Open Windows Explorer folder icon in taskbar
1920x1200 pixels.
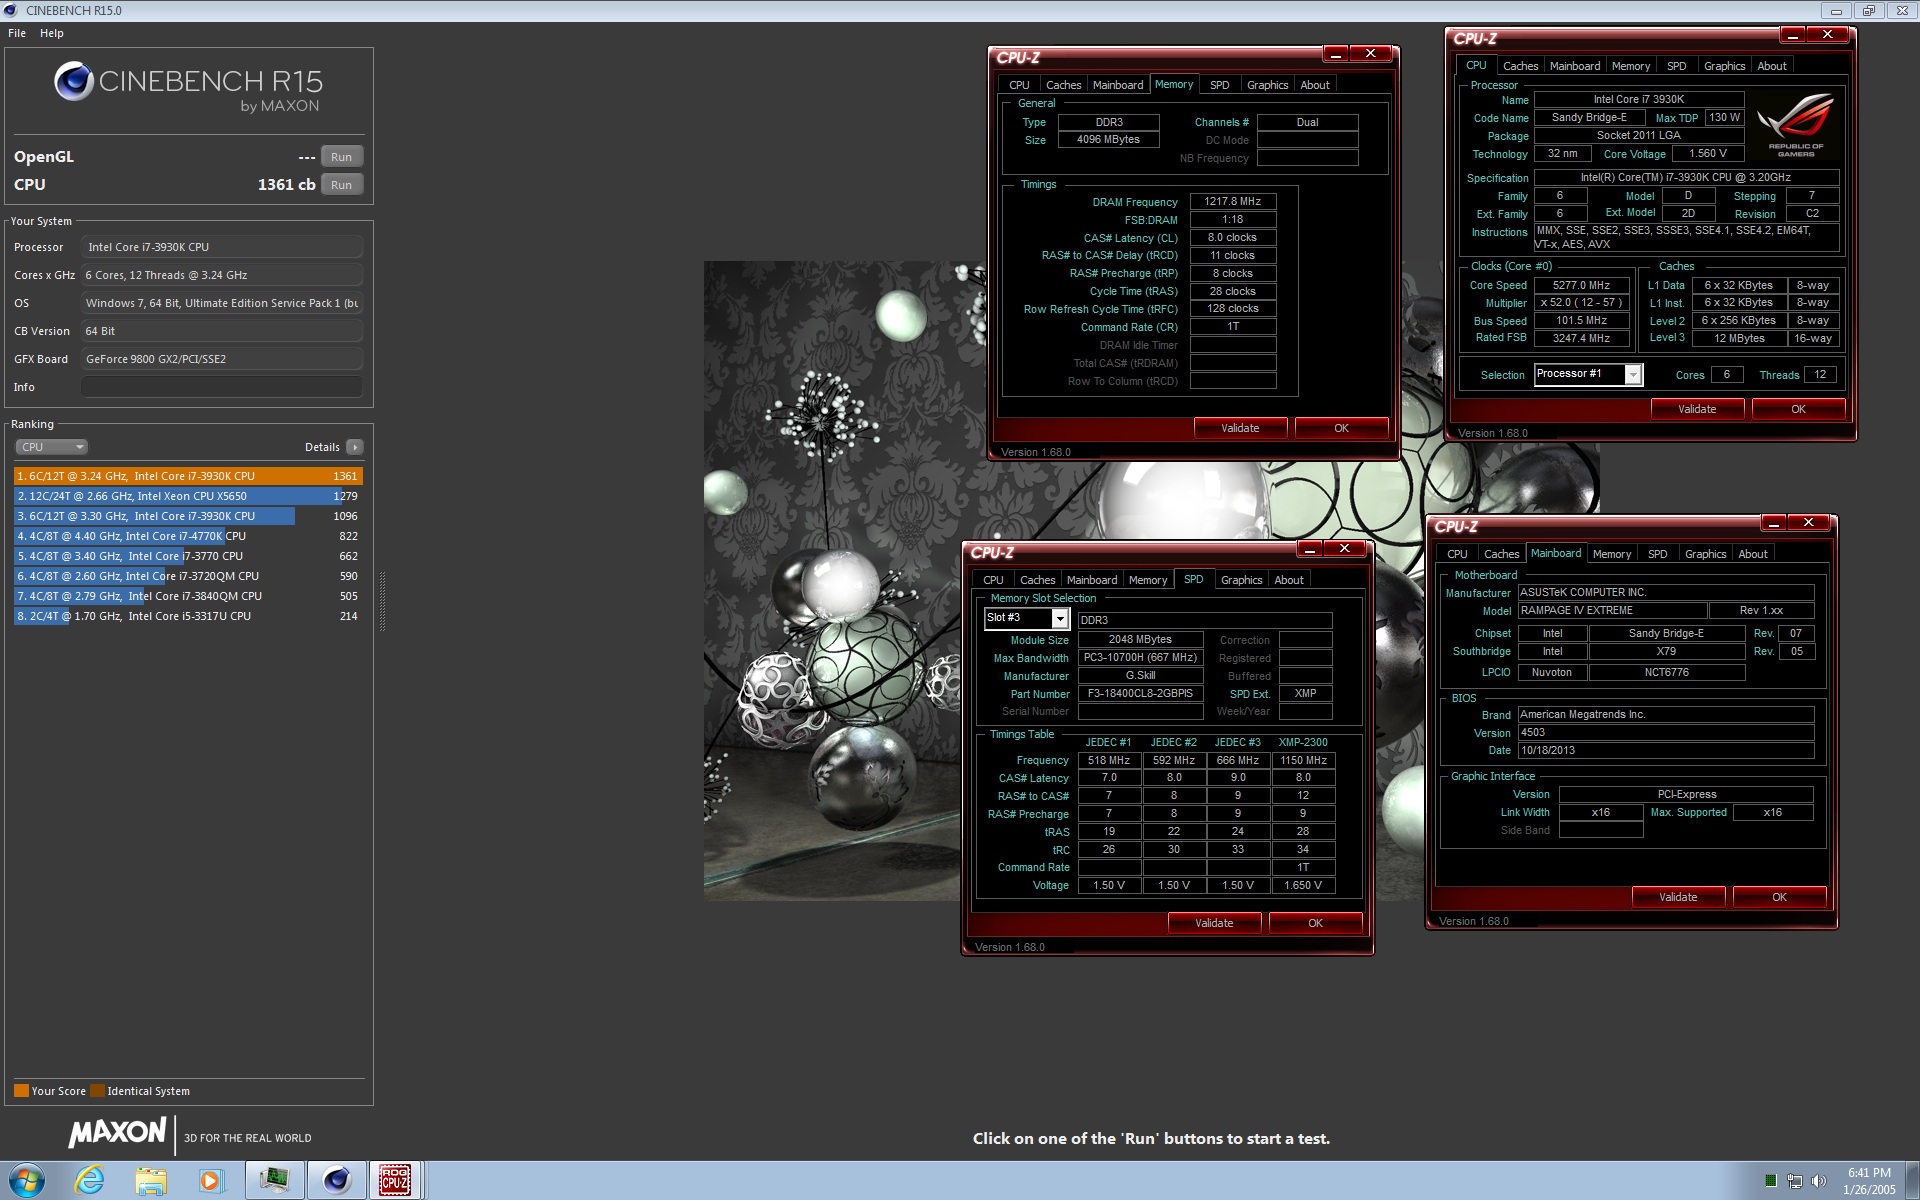(x=151, y=1181)
